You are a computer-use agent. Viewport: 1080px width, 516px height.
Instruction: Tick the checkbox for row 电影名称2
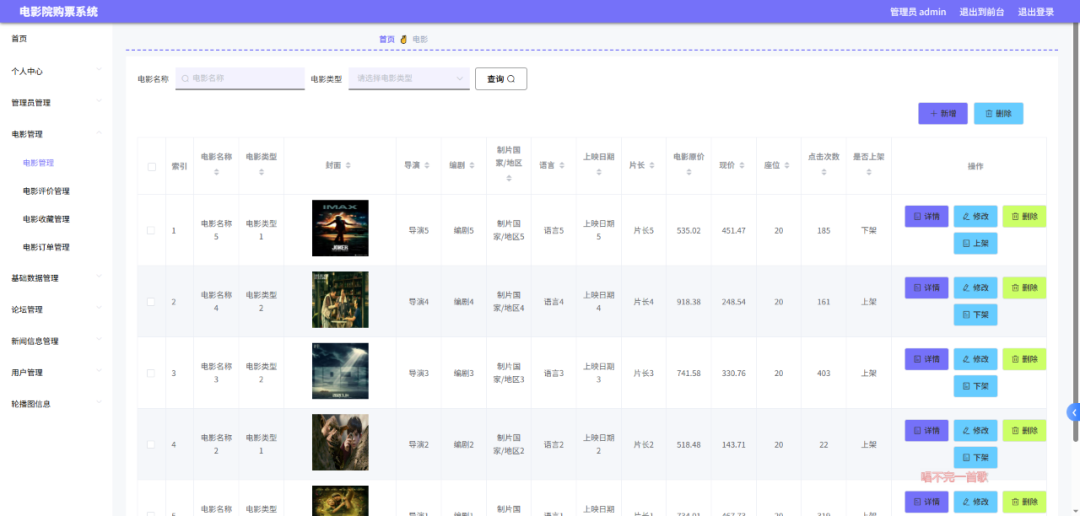pyautogui.click(x=152, y=444)
